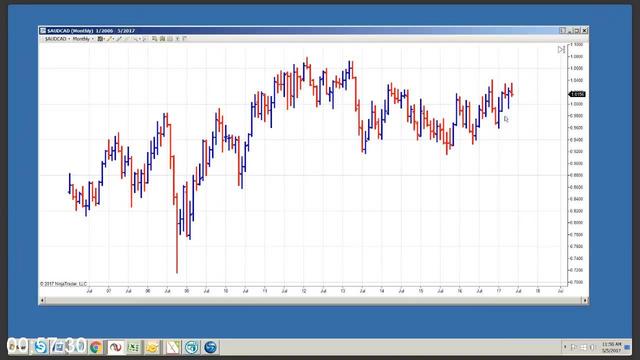This screenshot has width=640, height=360.
Task: Click the data box toolbar icon
Action: tap(154, 39)
